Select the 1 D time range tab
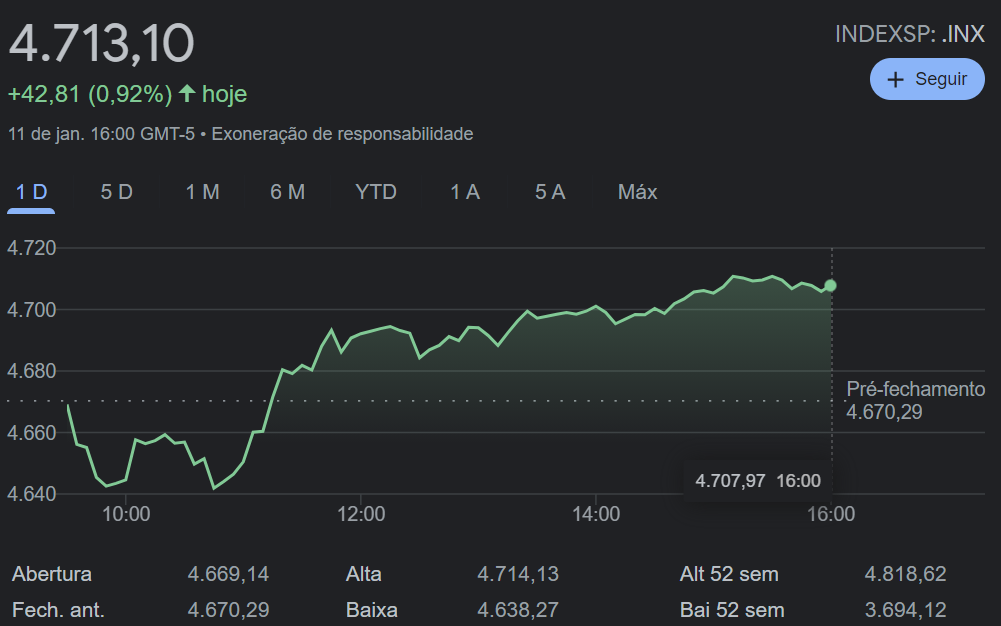Screen dimensions: 1001x626 (31, 192)
